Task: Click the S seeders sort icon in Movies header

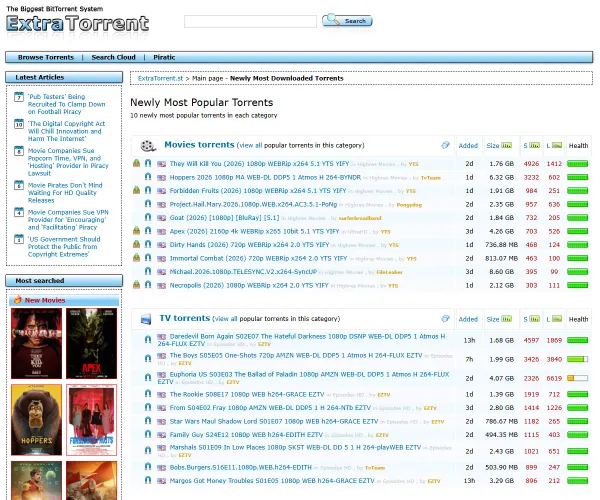Action: [x=535, y=145]
